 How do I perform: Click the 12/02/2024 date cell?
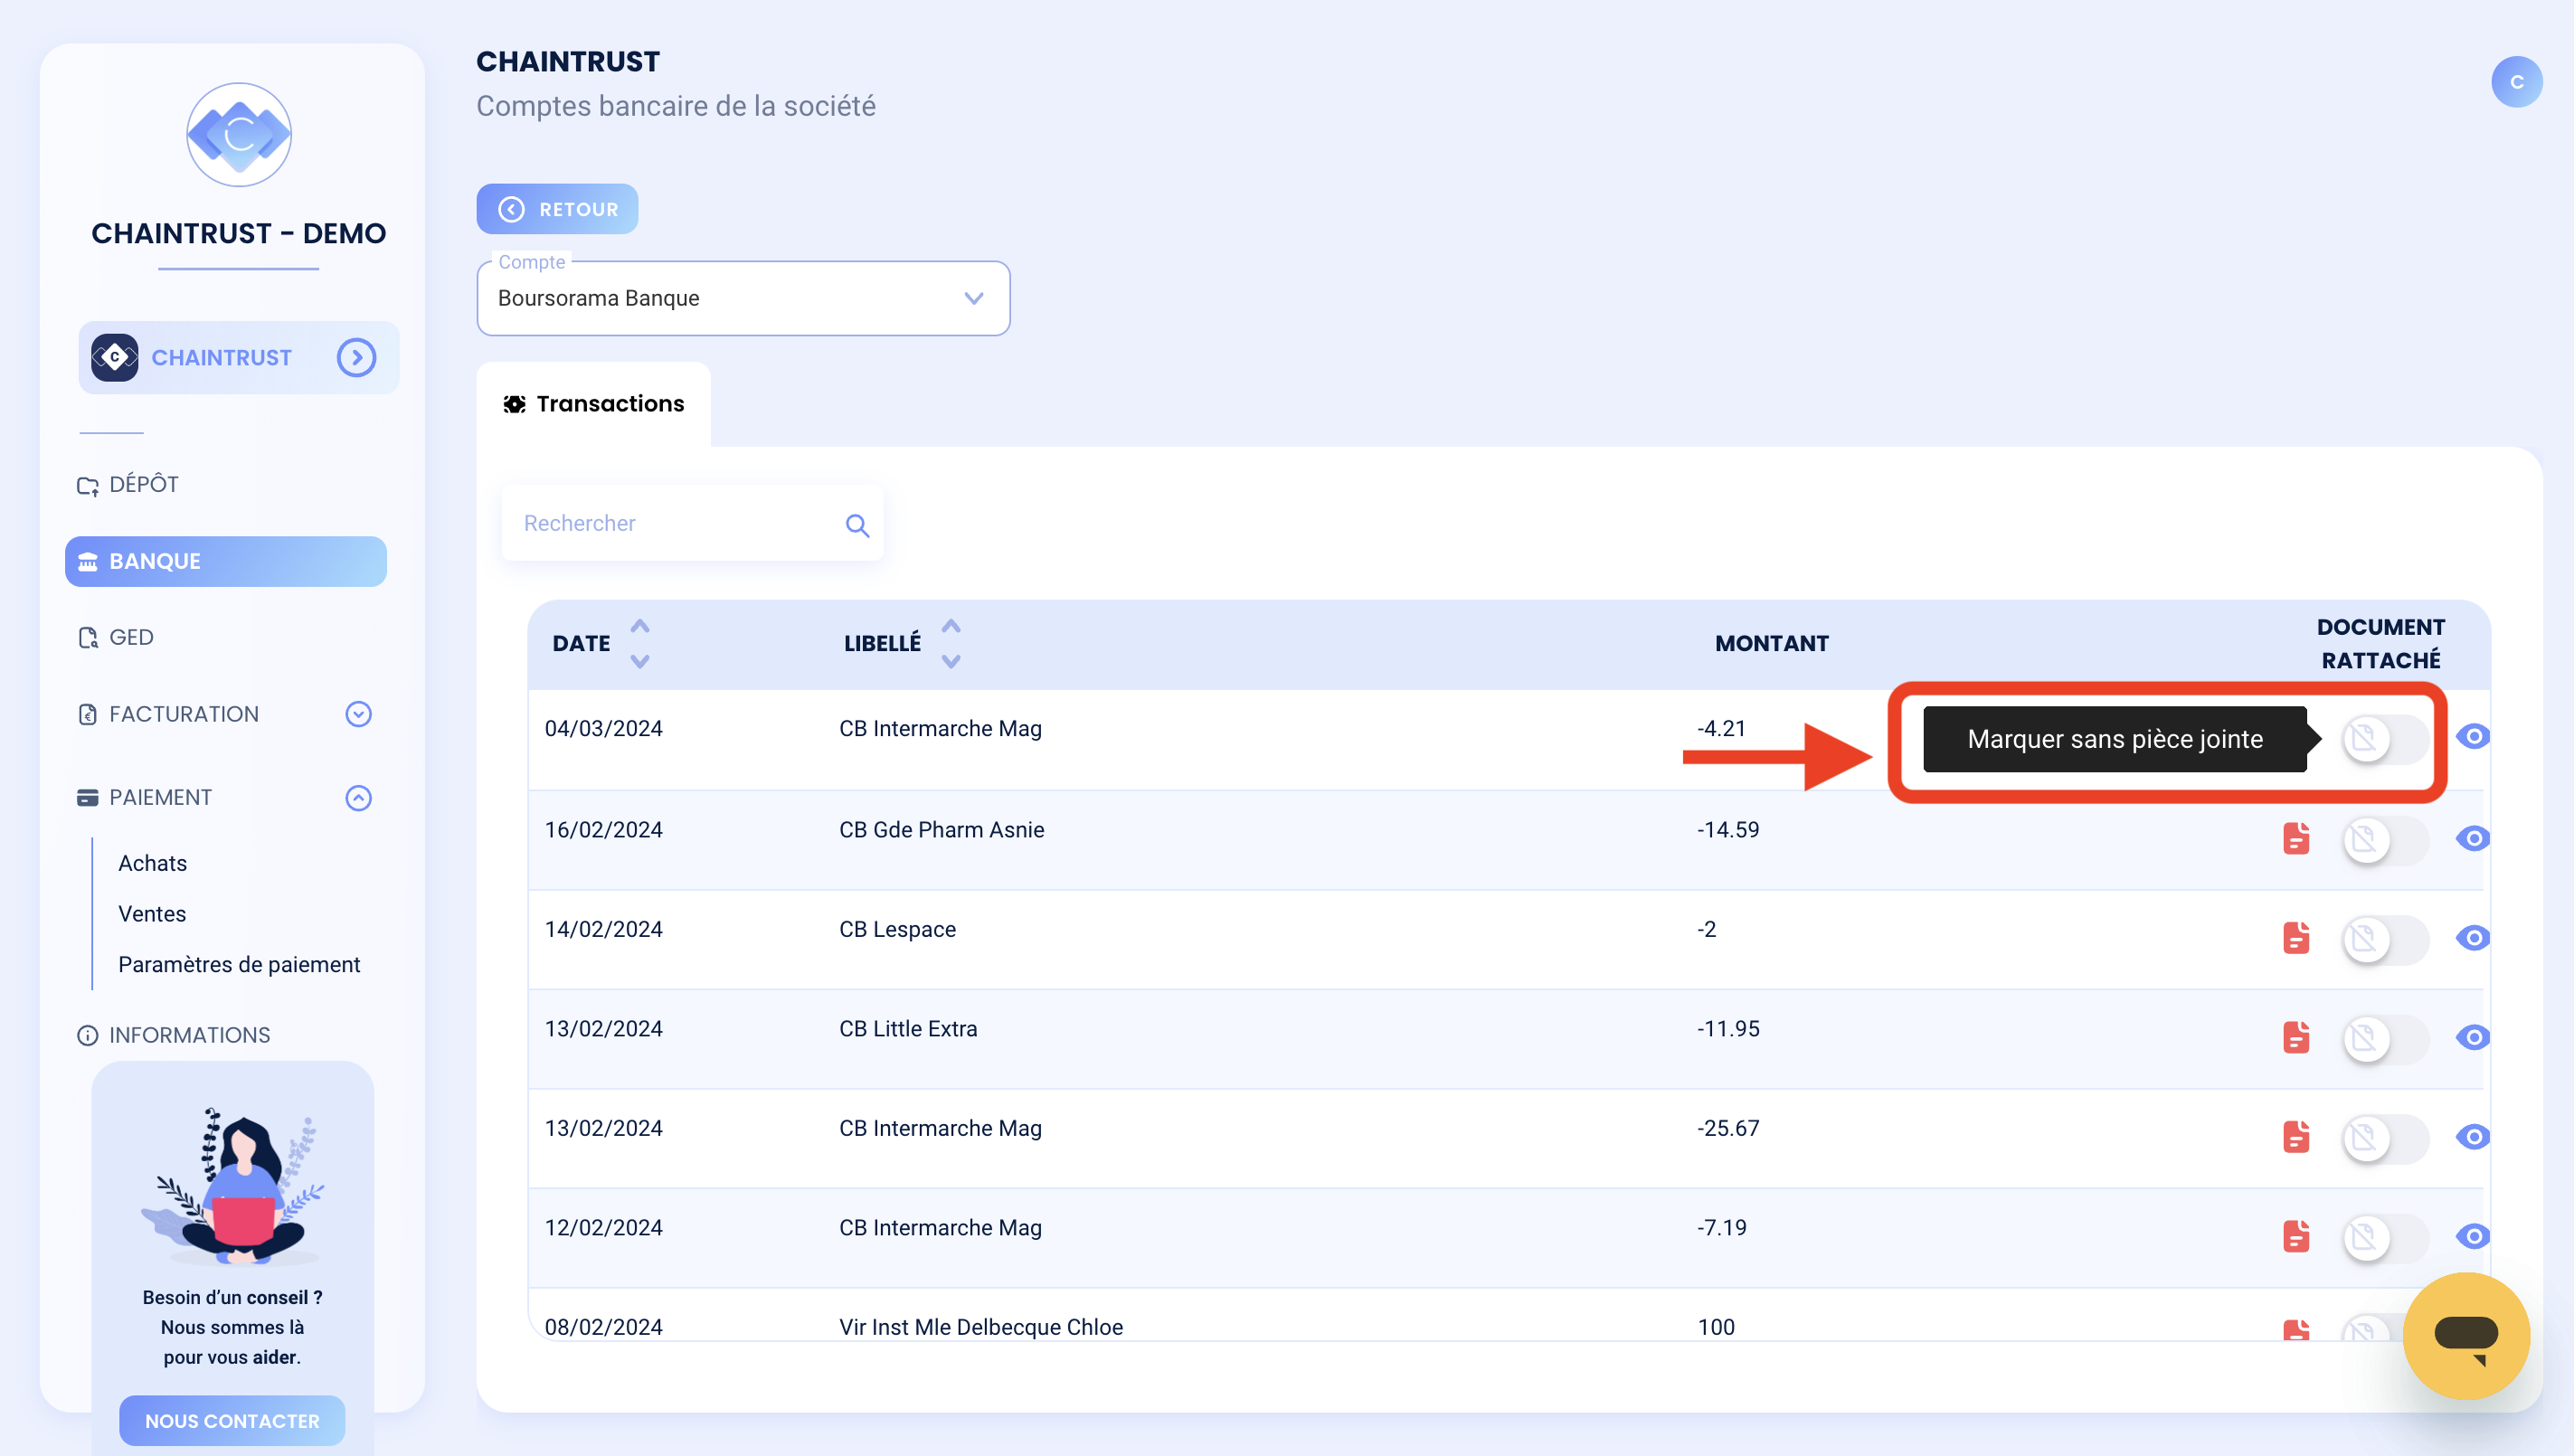coord(603,1228)
